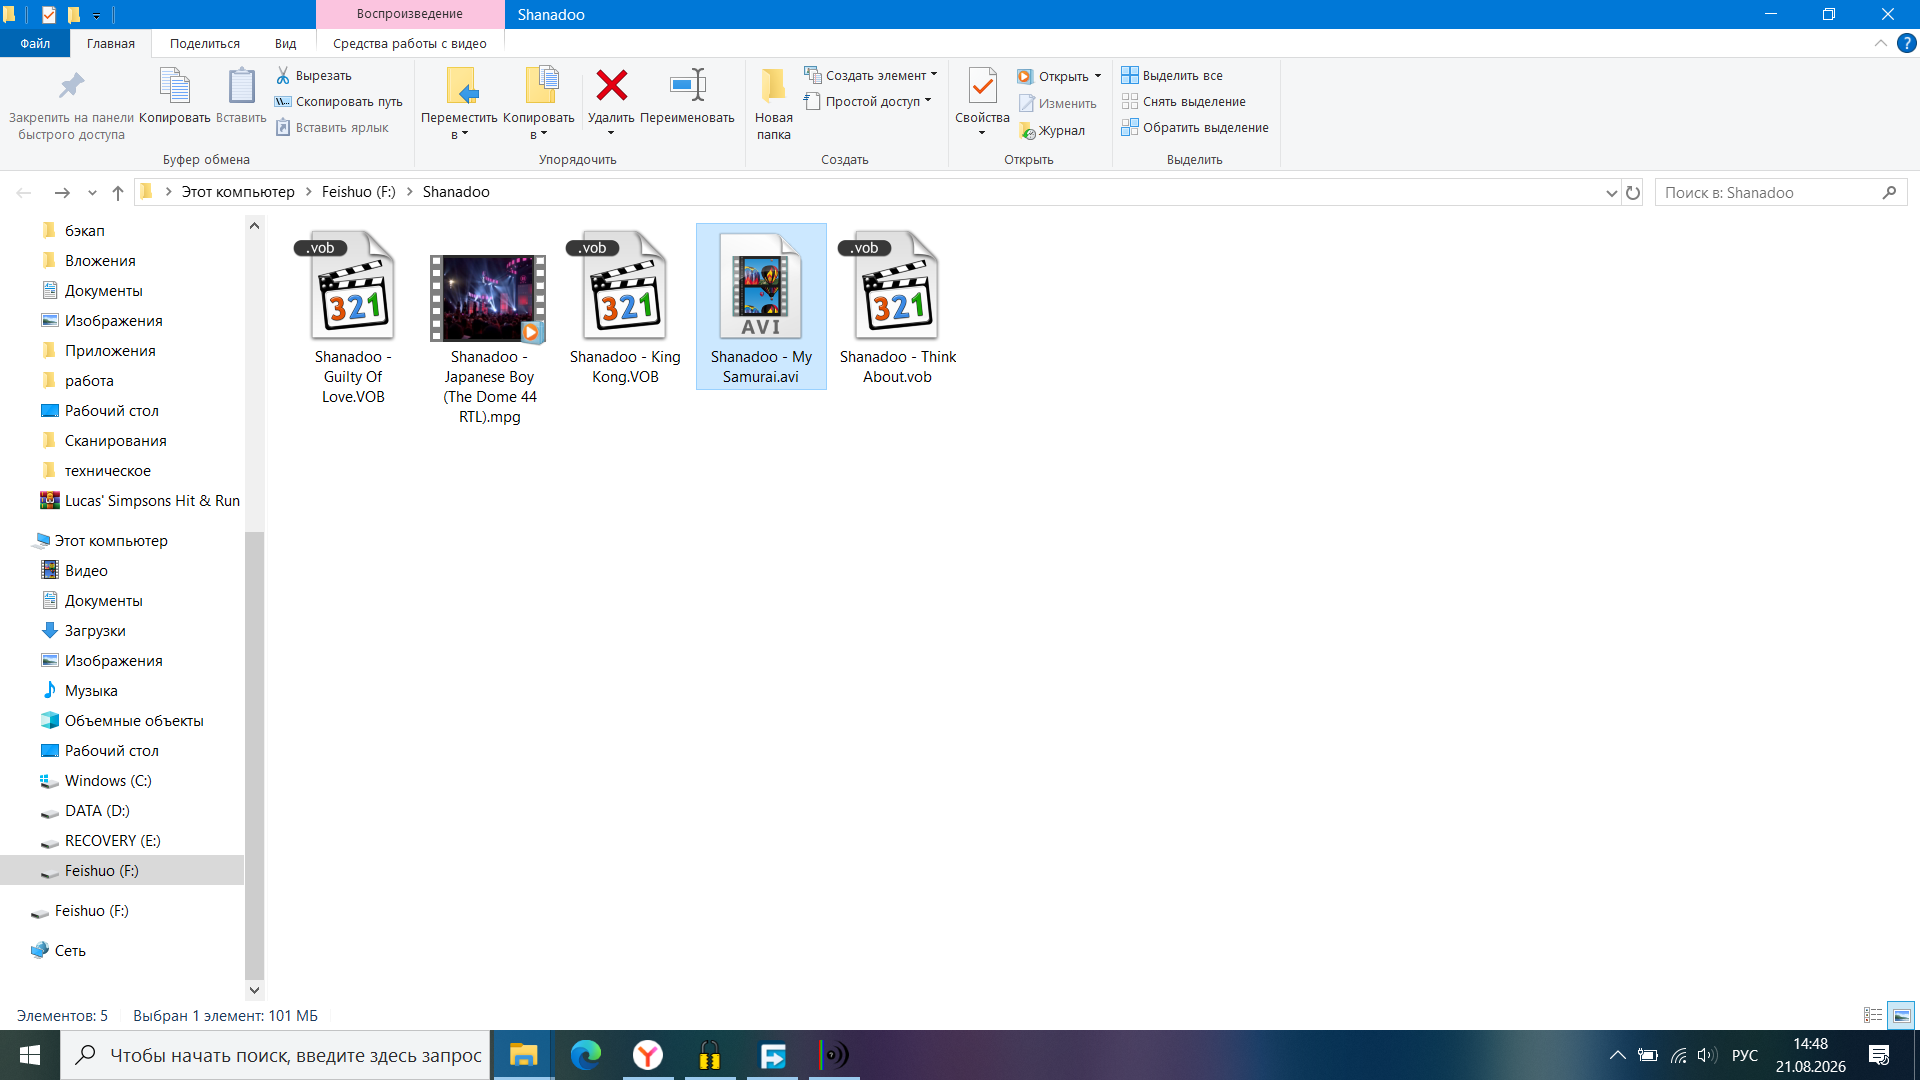Click Вставить ярлык (Paste shortcut)
This screenshot has width=1920, height=1080.
pyautogui.click(x=332, y=127)
